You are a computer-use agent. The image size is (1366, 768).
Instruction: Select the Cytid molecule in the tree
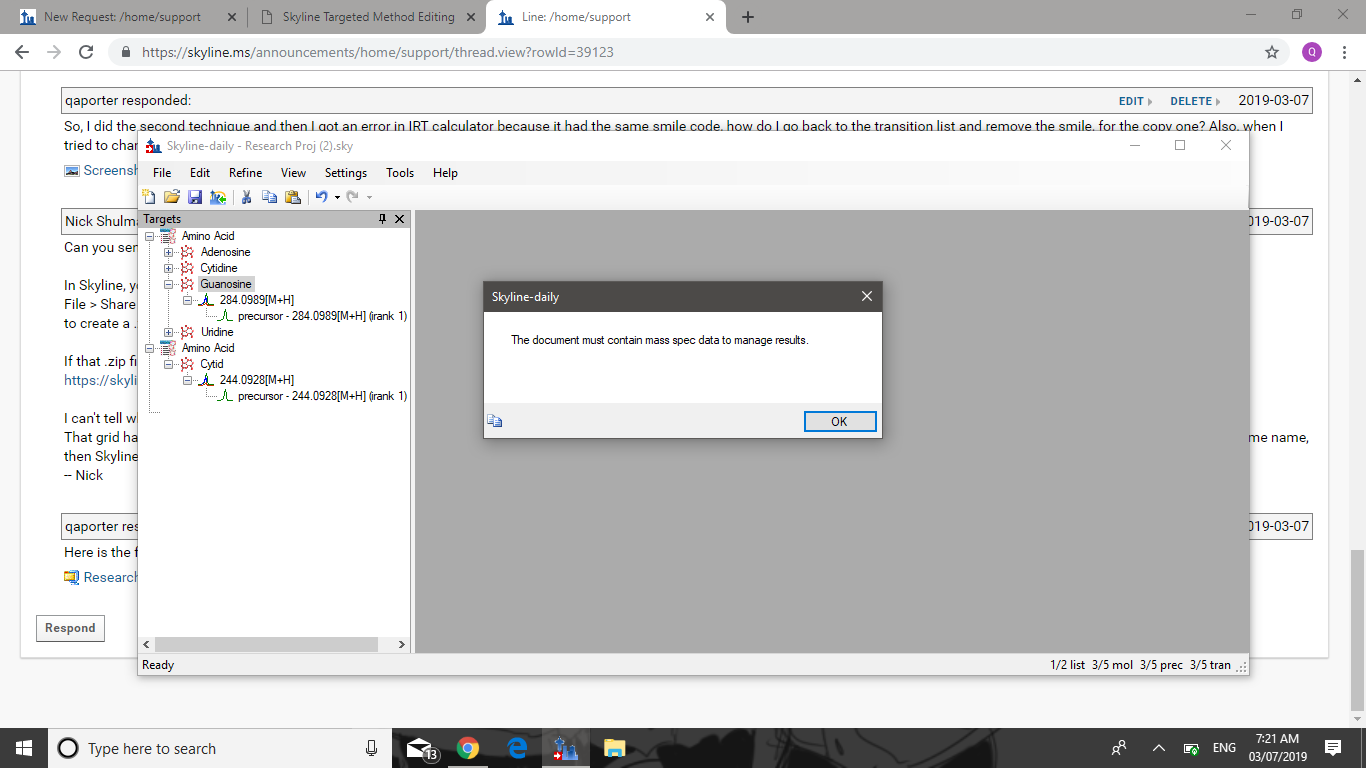[211, 364]
